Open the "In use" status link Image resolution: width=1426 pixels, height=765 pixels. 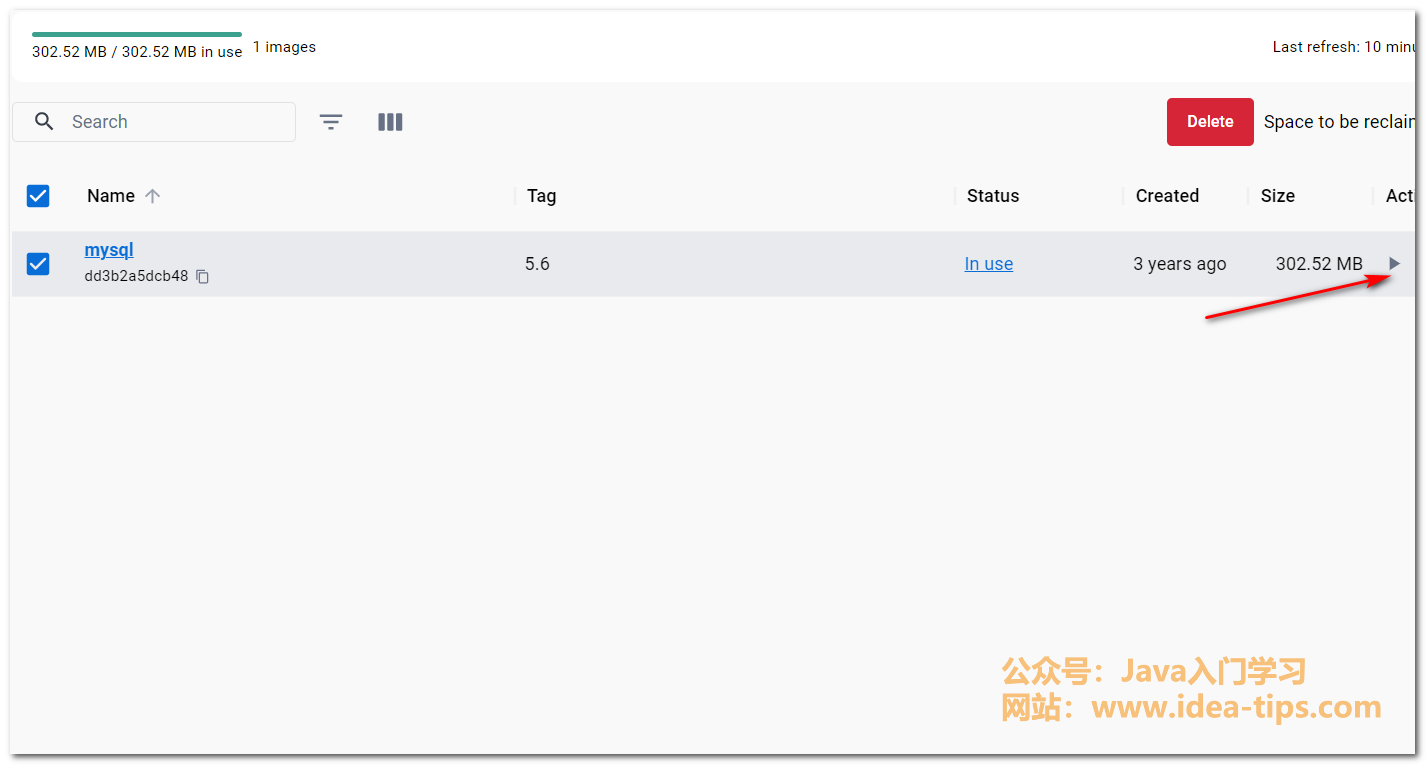pyautogui.click(x=989, y=264)
